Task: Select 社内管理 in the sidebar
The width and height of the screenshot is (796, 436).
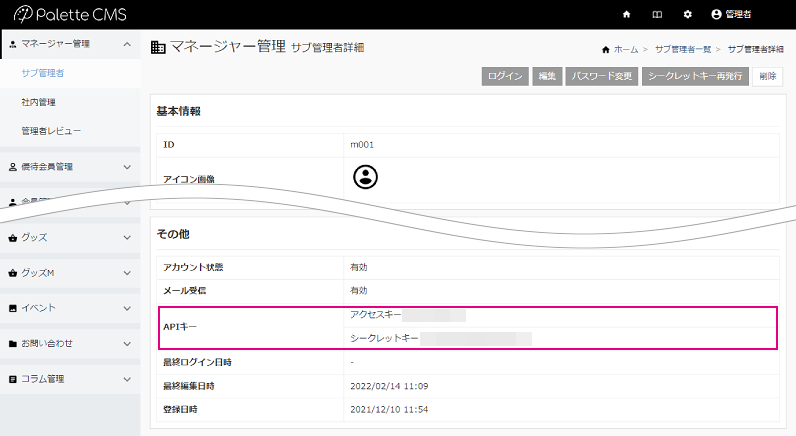Action: click(x=39, y=102)
